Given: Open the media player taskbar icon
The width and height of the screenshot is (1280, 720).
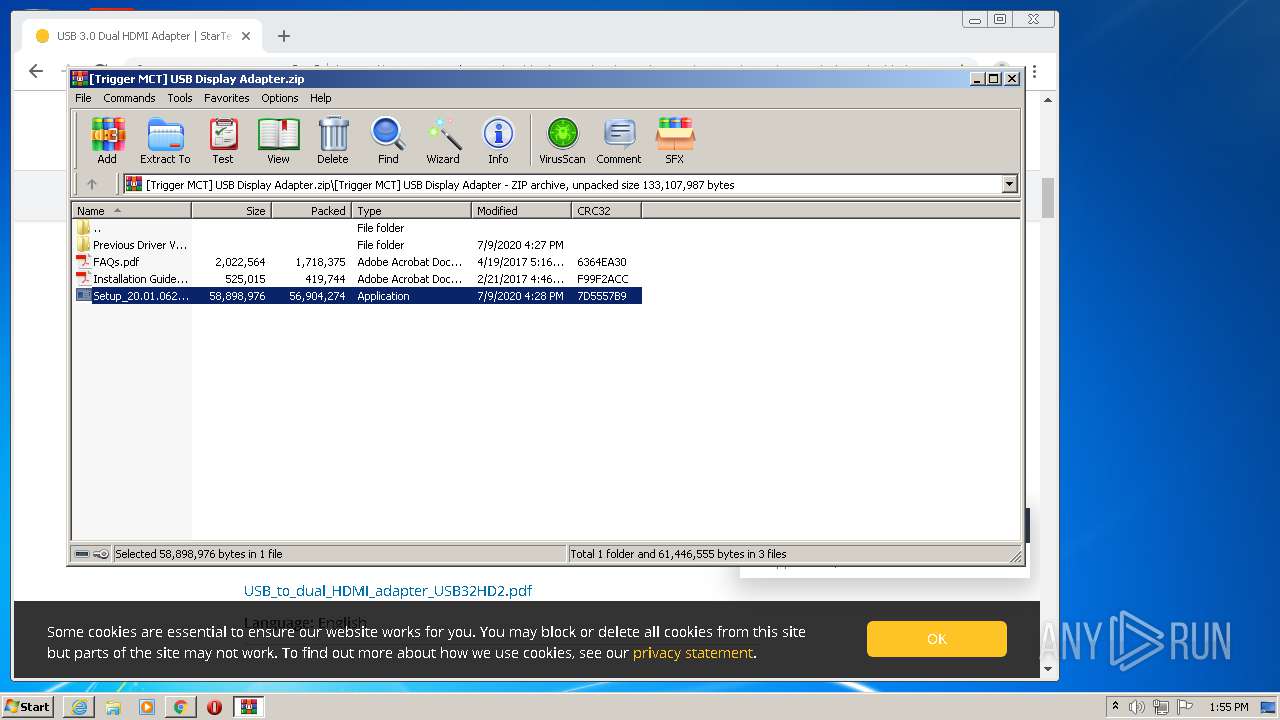Looking at the screenshot, I should pyautogui.click(x=147, y=707).
